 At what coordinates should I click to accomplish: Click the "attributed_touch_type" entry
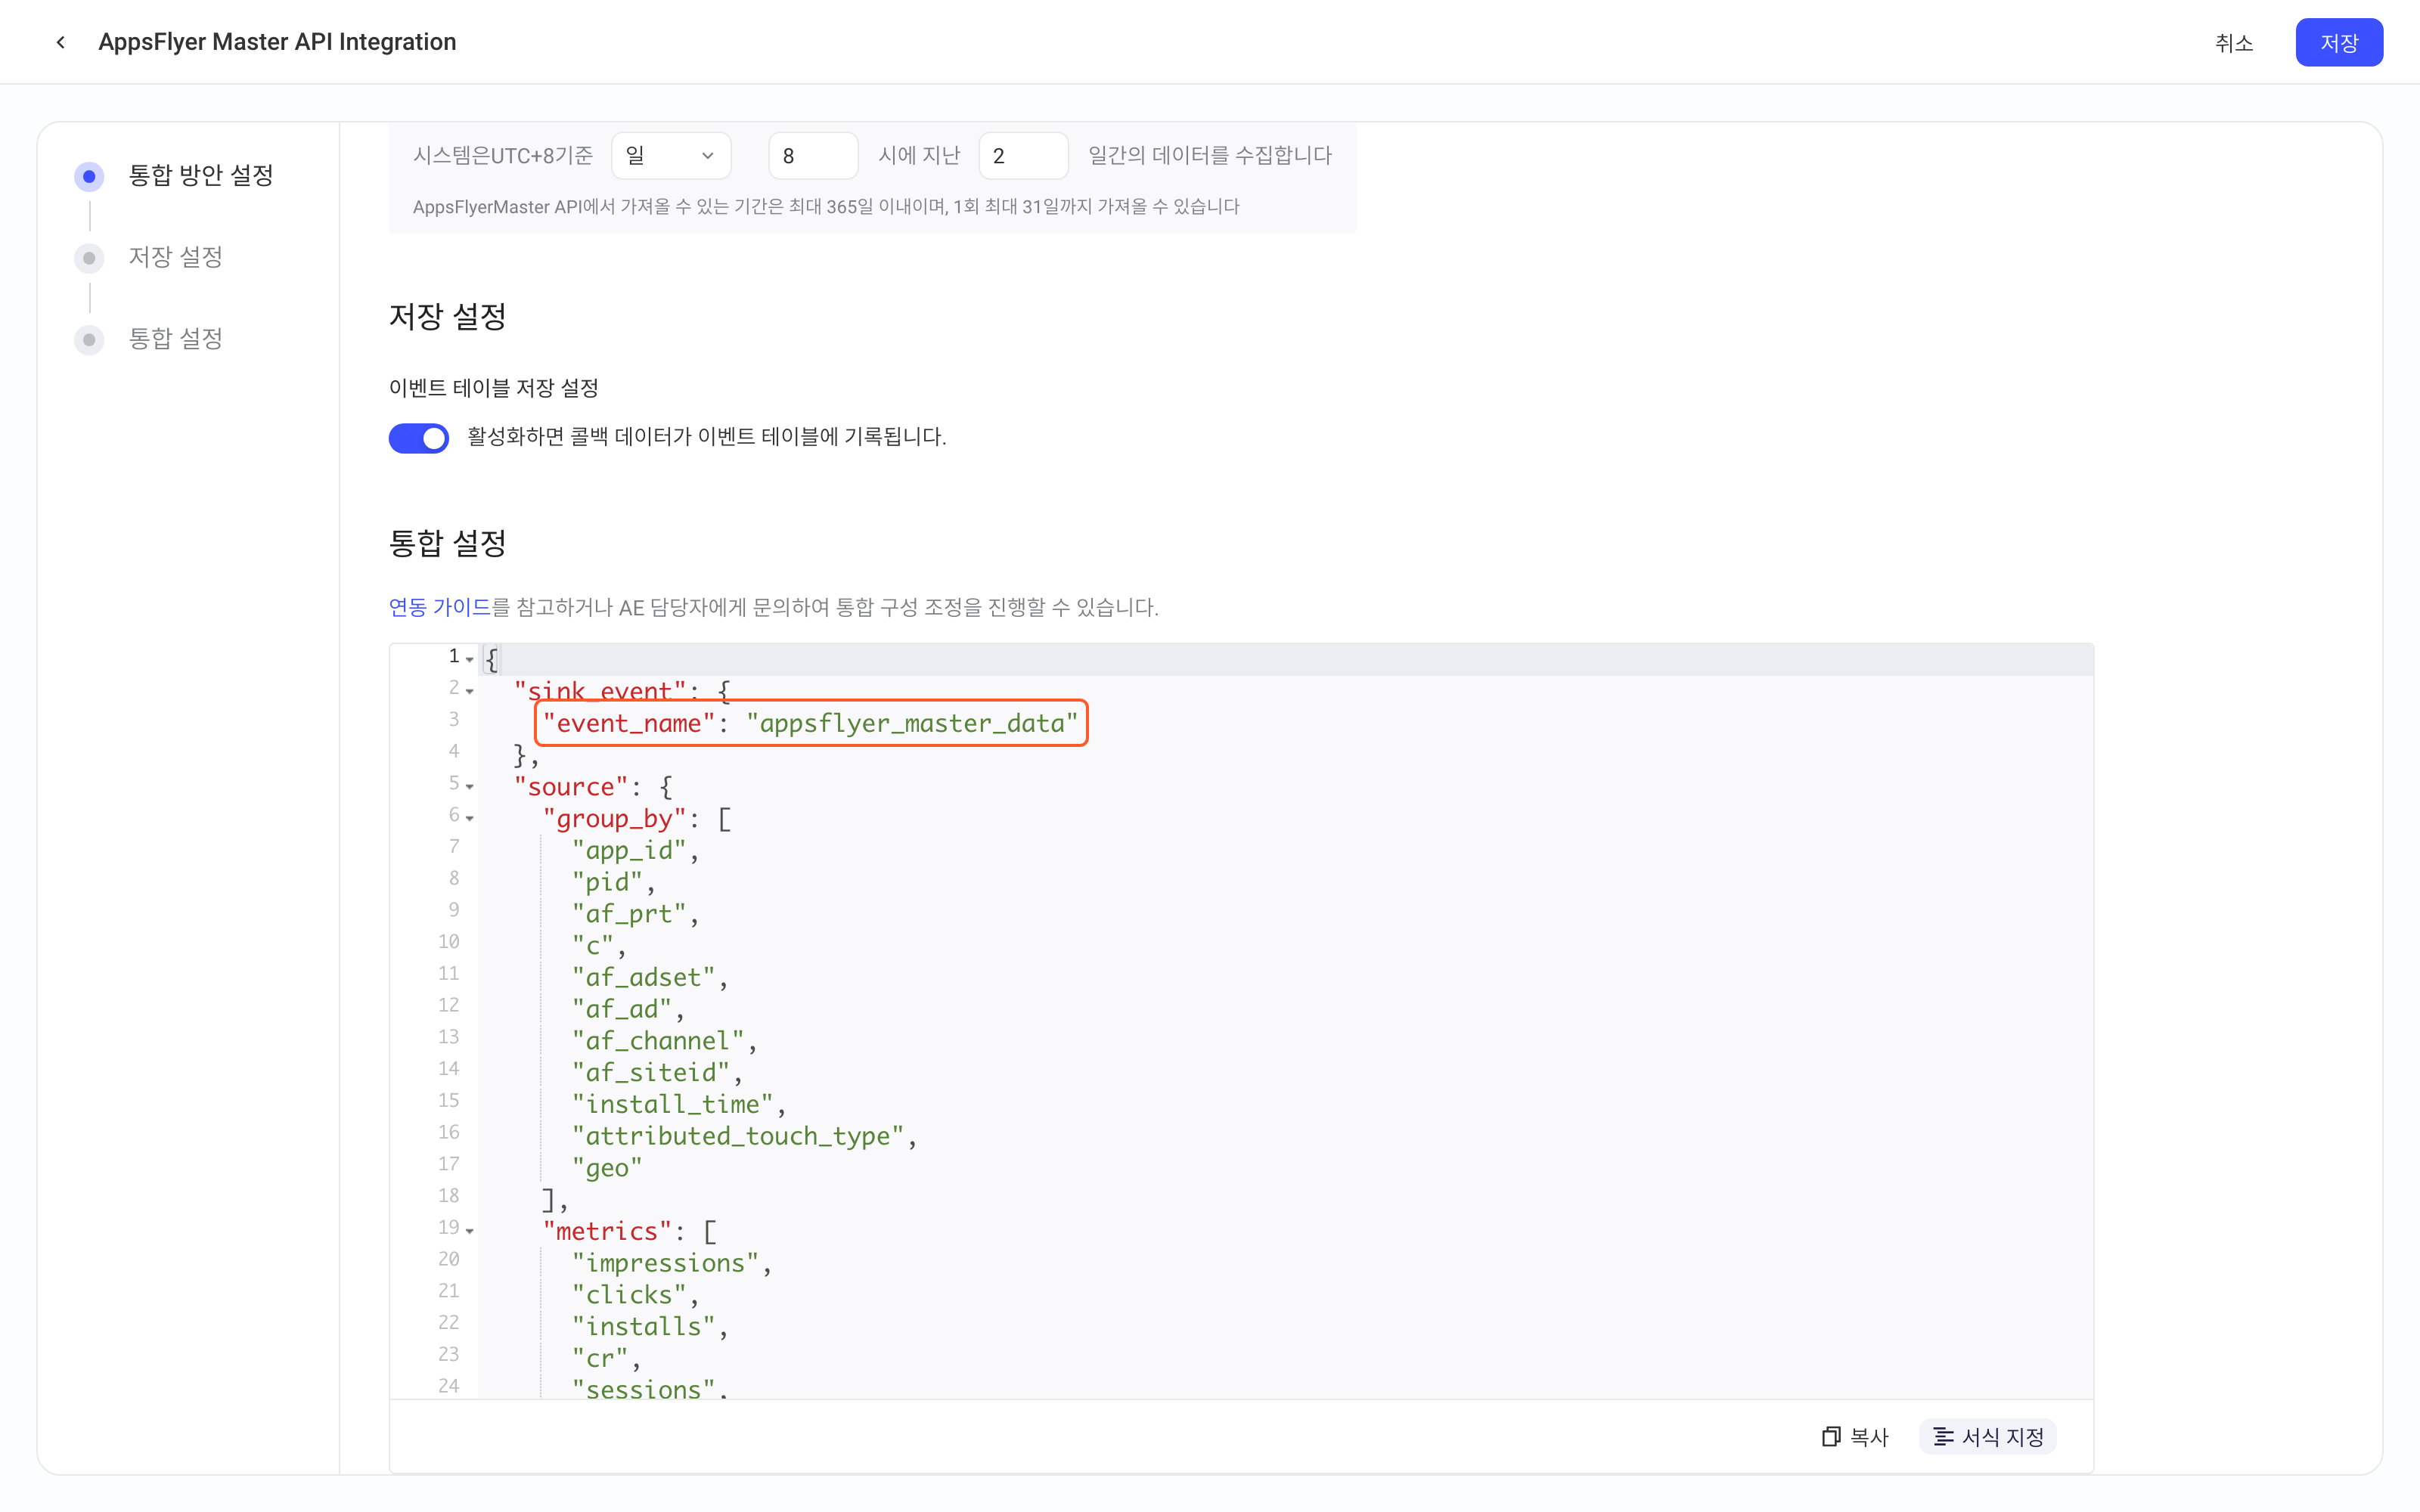tap(737, 1136)
